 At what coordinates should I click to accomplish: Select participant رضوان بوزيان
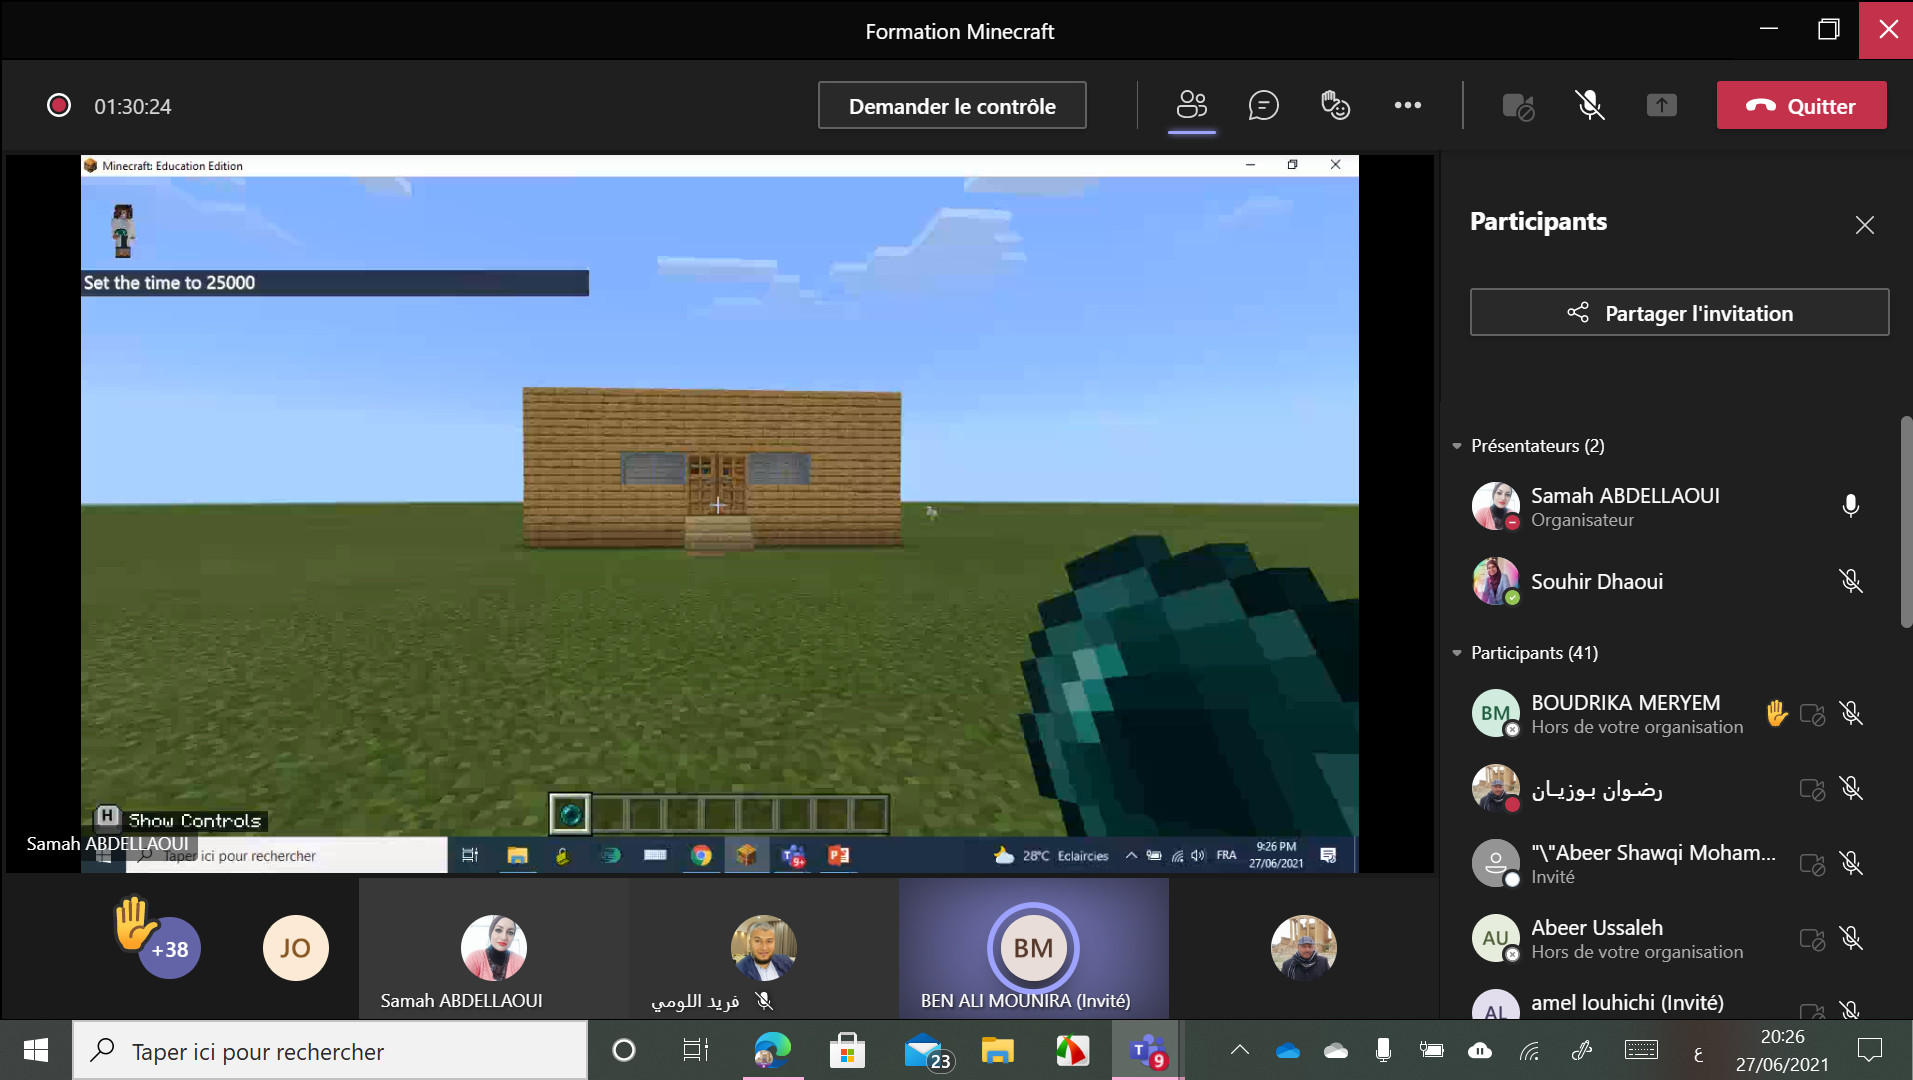(1672, 789)
